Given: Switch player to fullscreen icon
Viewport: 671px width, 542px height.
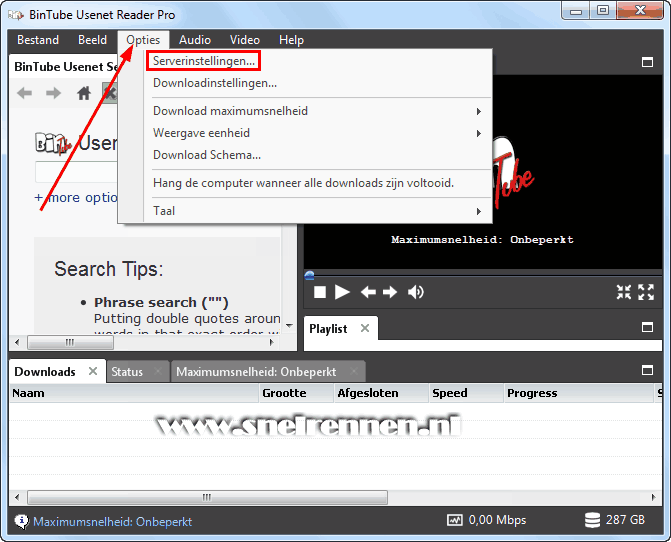Looking at the screenshot, I should [x=646, y=292].
